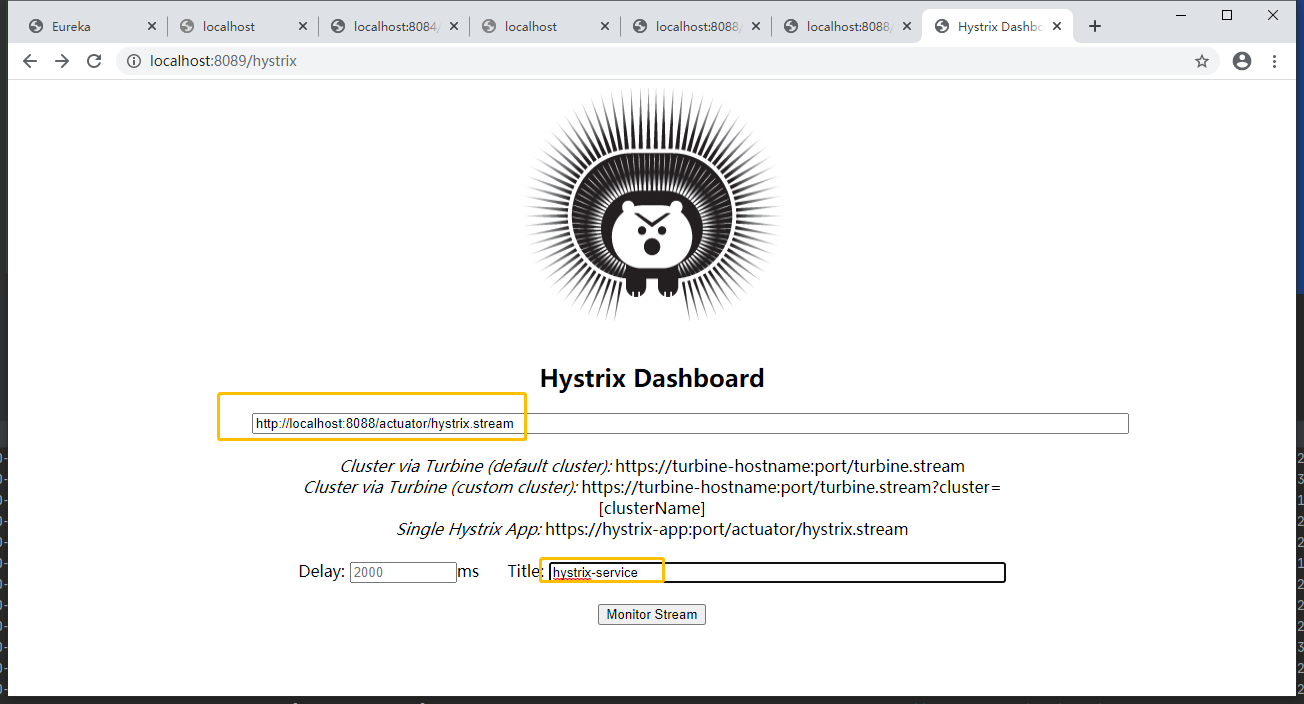
Task: Bookmark this page with the star icon
Action: 1202,61
